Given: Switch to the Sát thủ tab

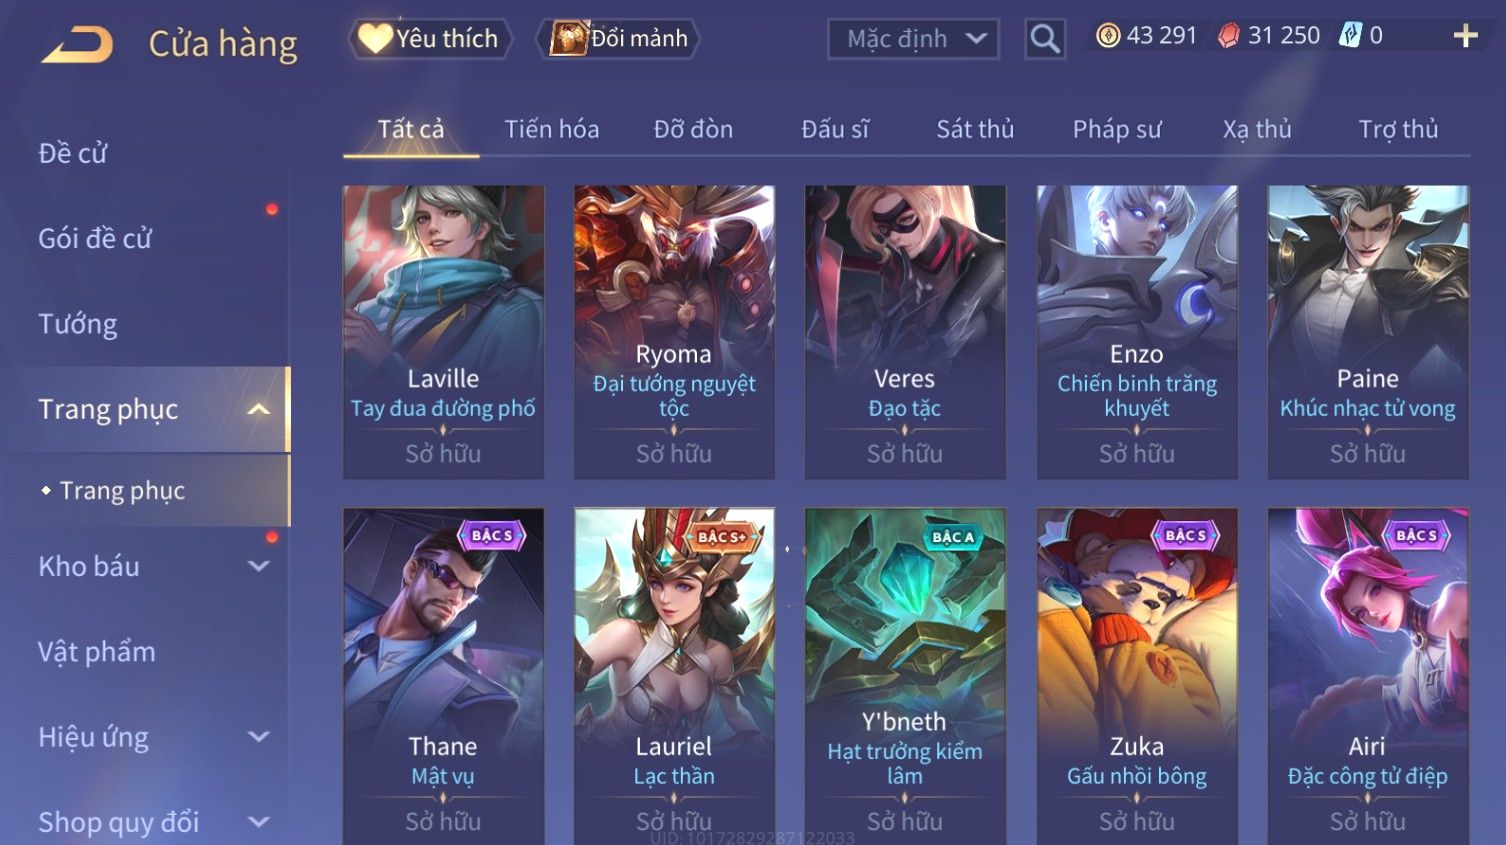Looking at the screenshot, I should (975, 129).
